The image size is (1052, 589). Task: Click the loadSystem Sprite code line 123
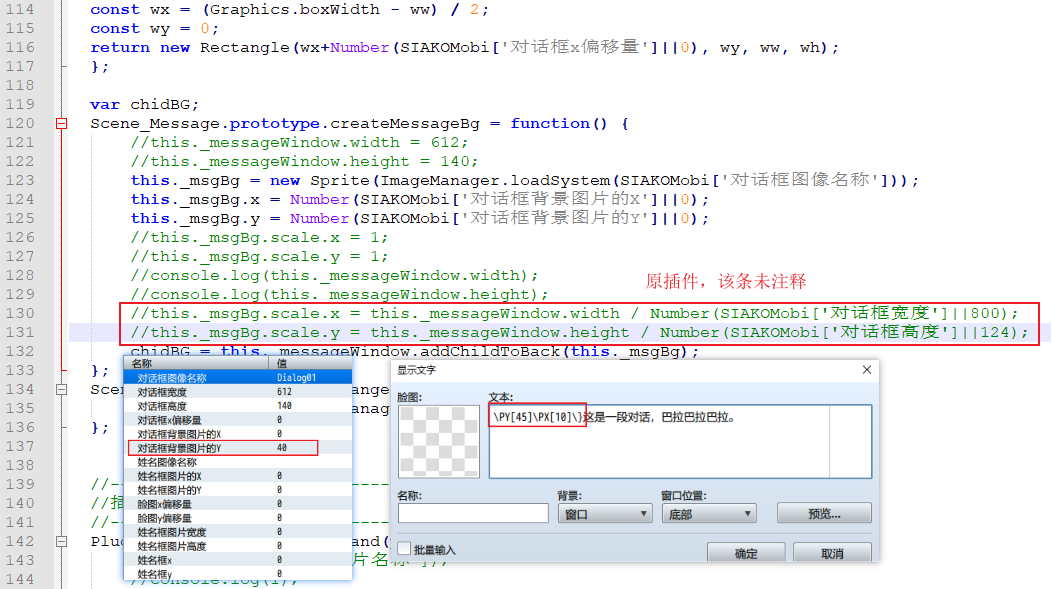pos(524,180)
